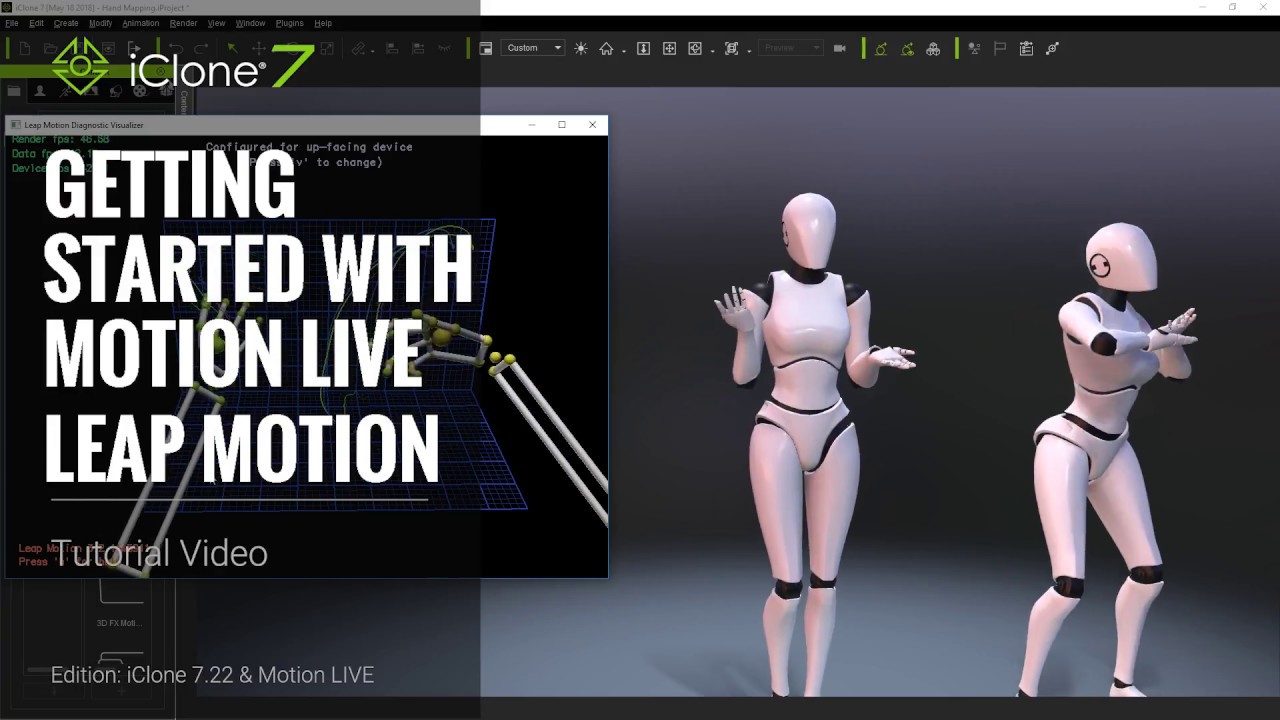Image resolution: width=1280 pixels, height=720 pixels.
Task: Click the actor-on-platform icon
Action: (x=974, y=48)
